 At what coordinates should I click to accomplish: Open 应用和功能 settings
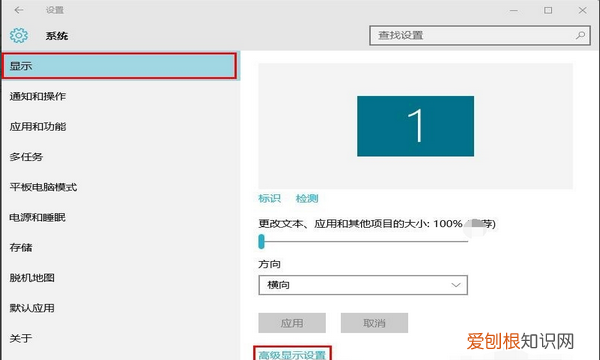click(38, 127)
